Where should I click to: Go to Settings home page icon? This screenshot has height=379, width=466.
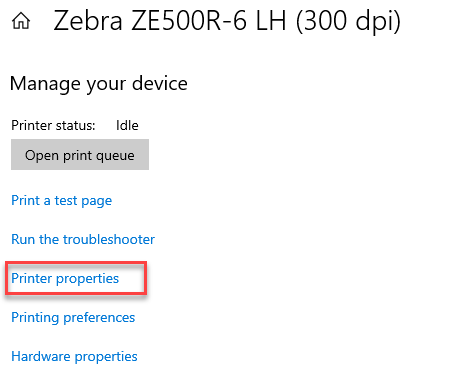coord(21,21)
